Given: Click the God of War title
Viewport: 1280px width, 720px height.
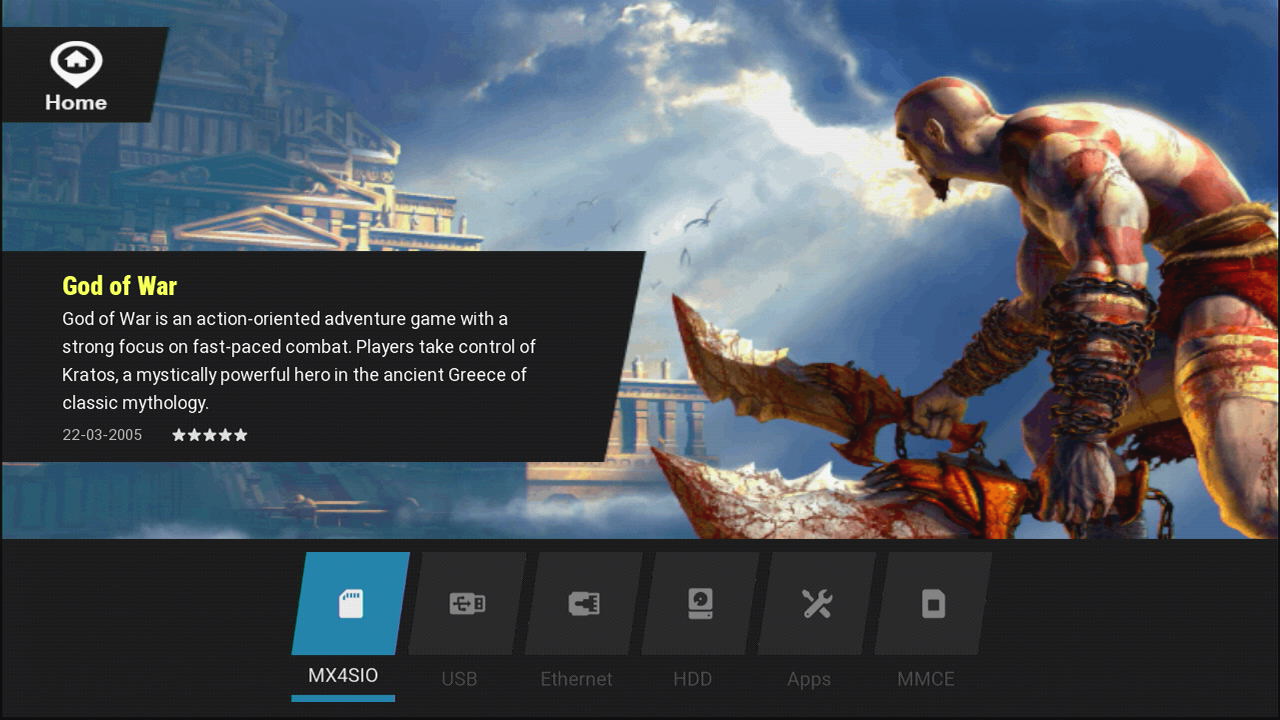Looking at the screenshot, I should 119,286.
